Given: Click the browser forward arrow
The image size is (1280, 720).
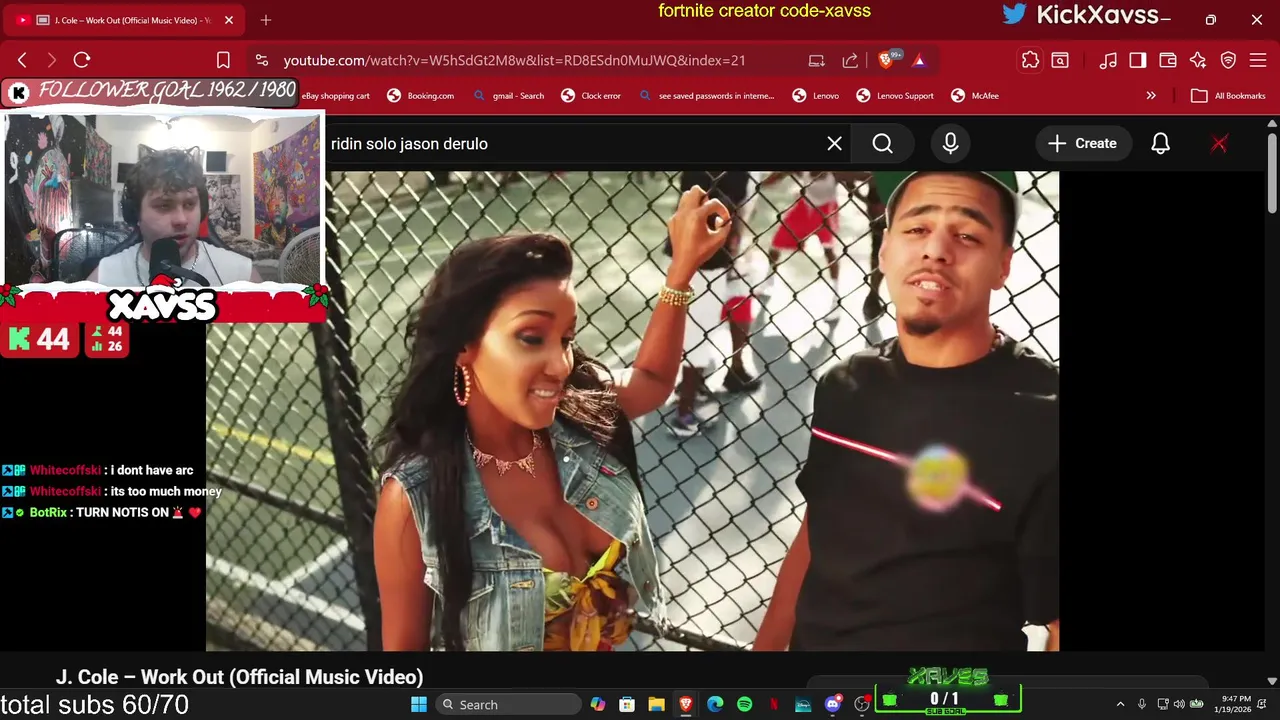Looking at the screenshot, I should pos(52,60).
